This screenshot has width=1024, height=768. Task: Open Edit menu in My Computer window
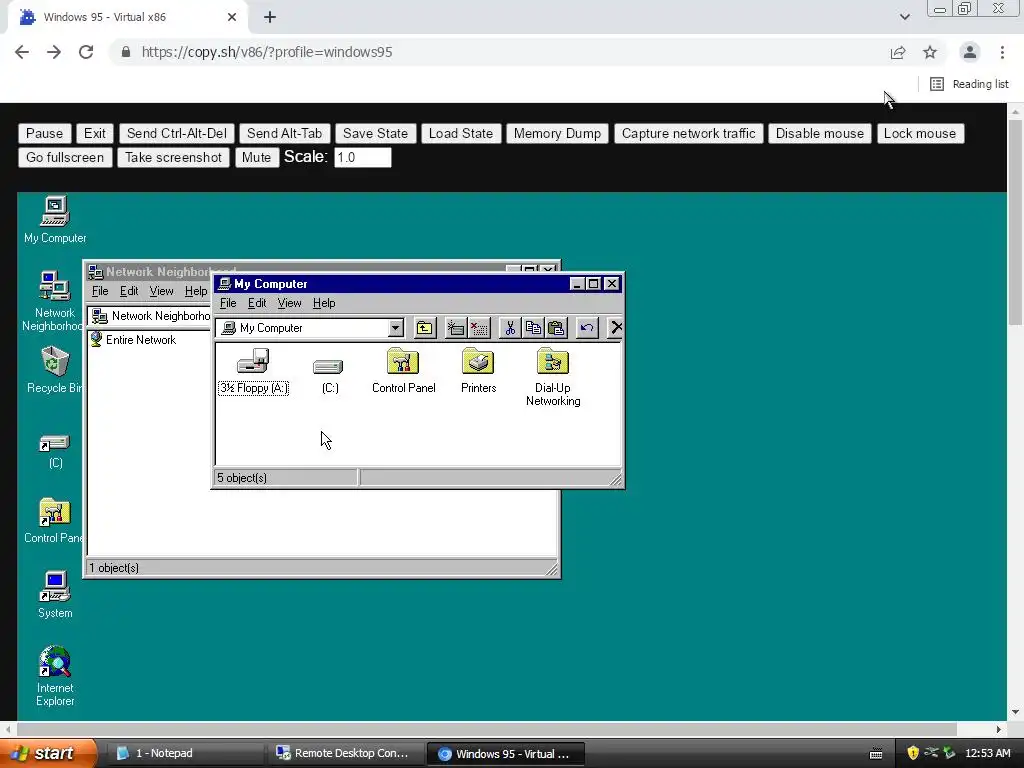click(x=257, y=303)
